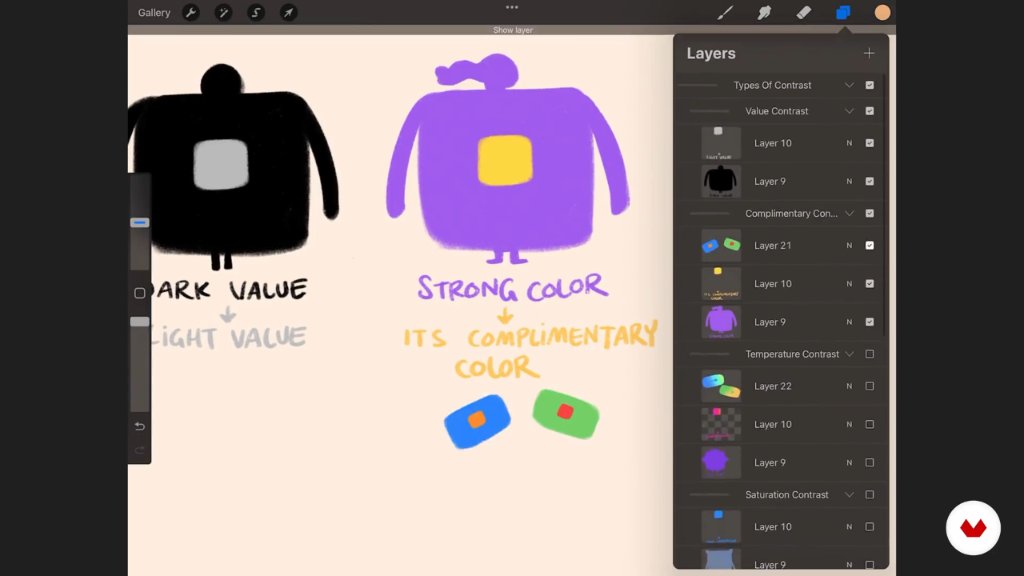Select the purple Layer 9 thumbnail
The height and width of the screenshot is (576, 1024).
coord(721,322)
